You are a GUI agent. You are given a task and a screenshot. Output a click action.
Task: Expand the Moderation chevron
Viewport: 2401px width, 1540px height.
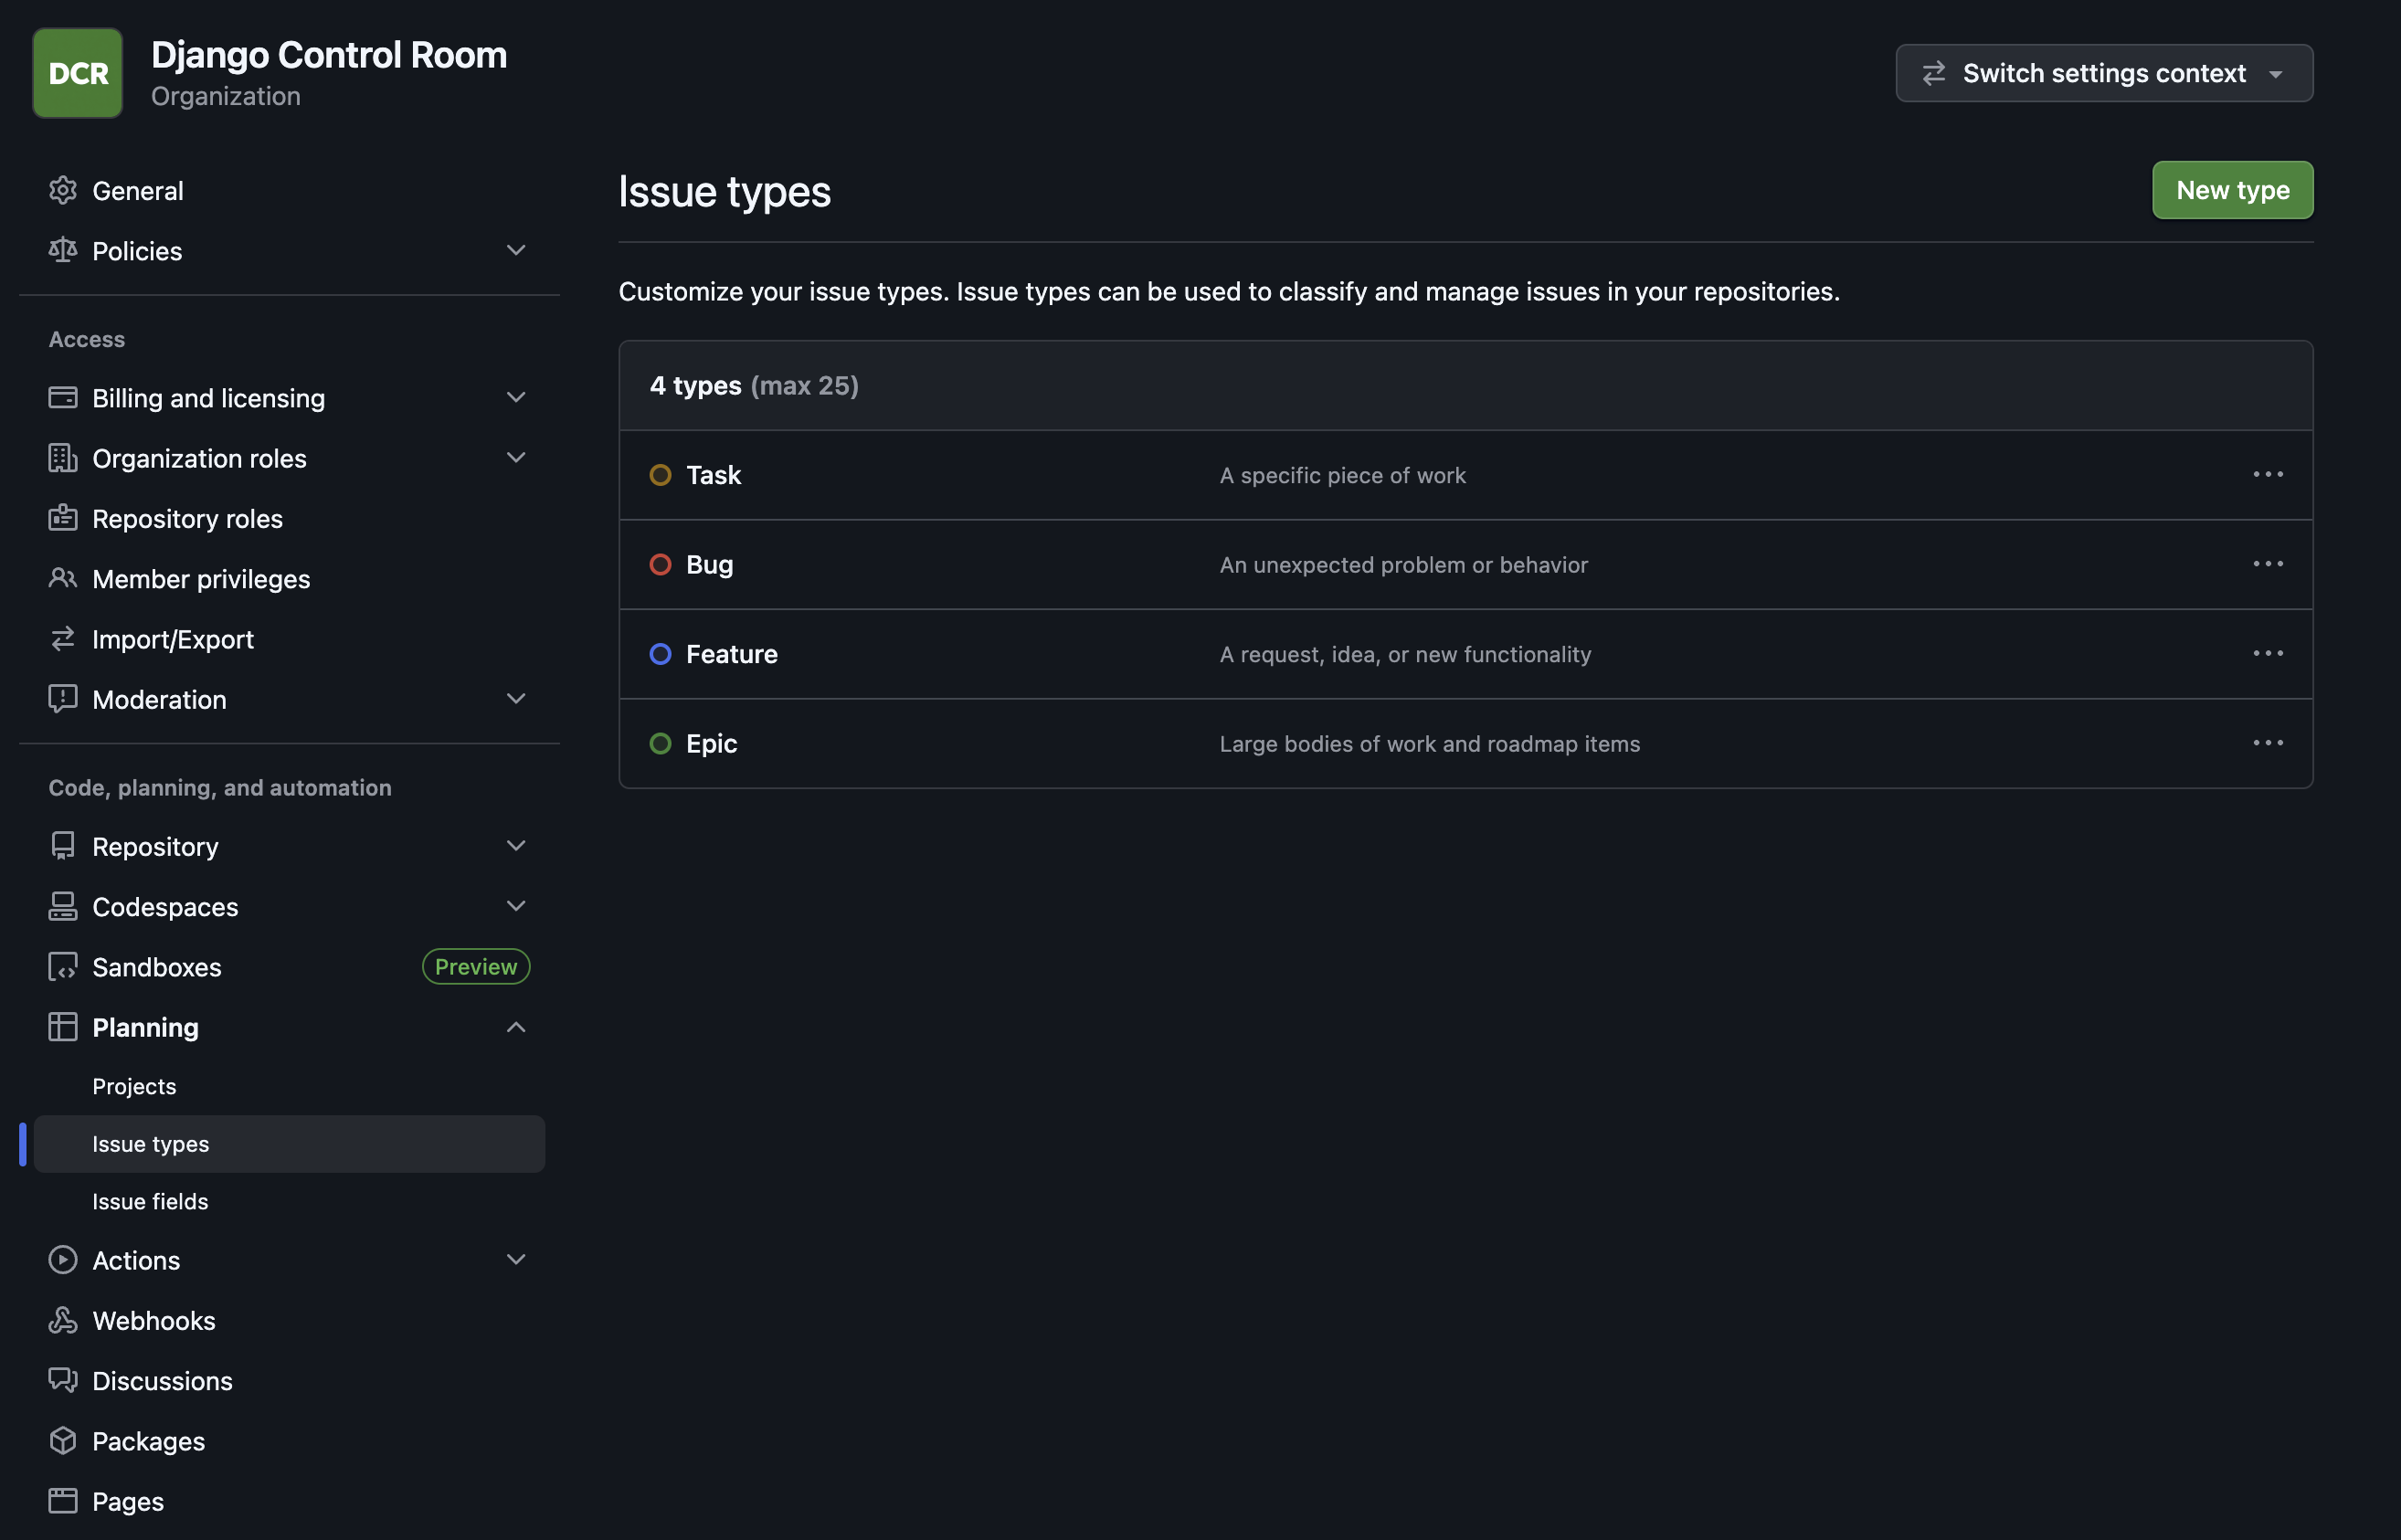[x=516, y=699]
